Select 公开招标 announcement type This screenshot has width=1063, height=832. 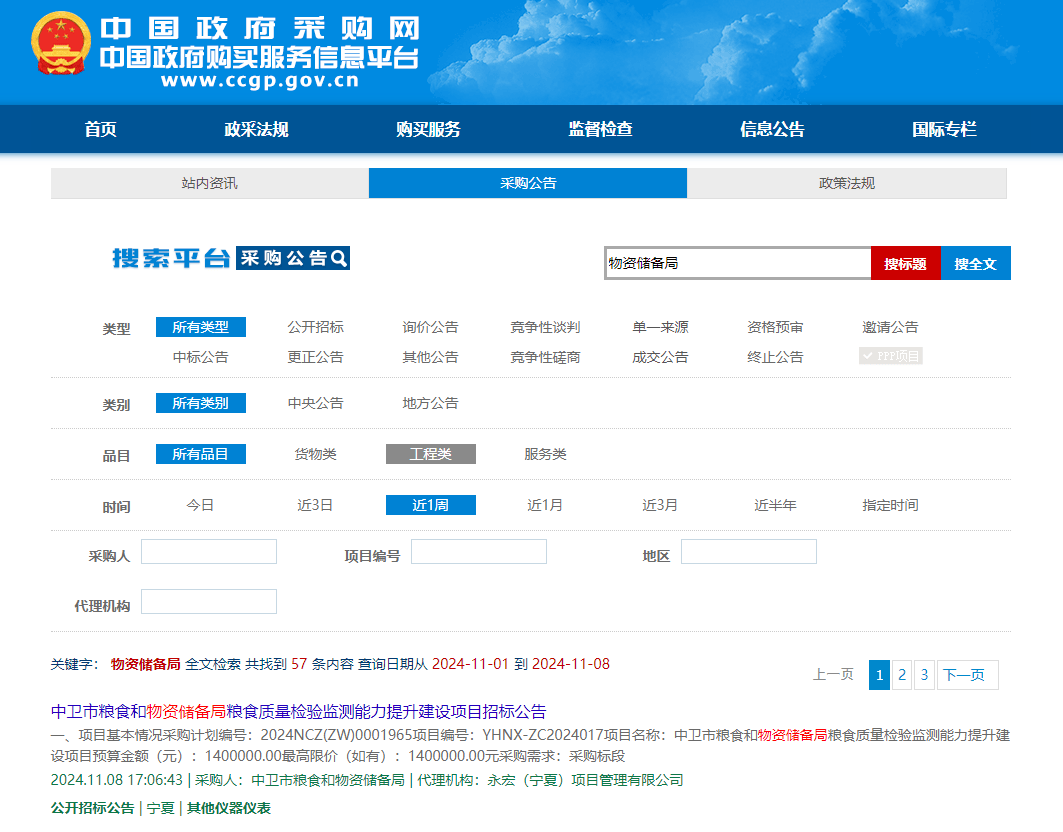pyautogui.click(x=315, y=327)
